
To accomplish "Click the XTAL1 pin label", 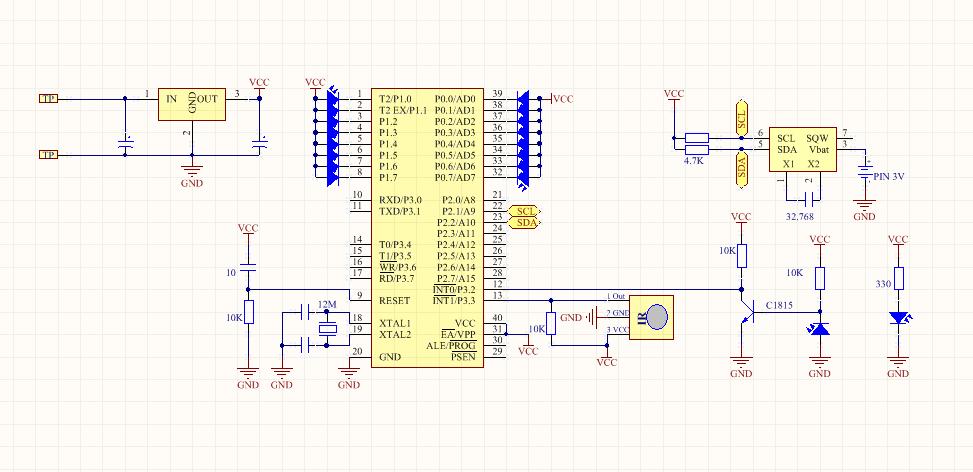I will pos(395,323).
